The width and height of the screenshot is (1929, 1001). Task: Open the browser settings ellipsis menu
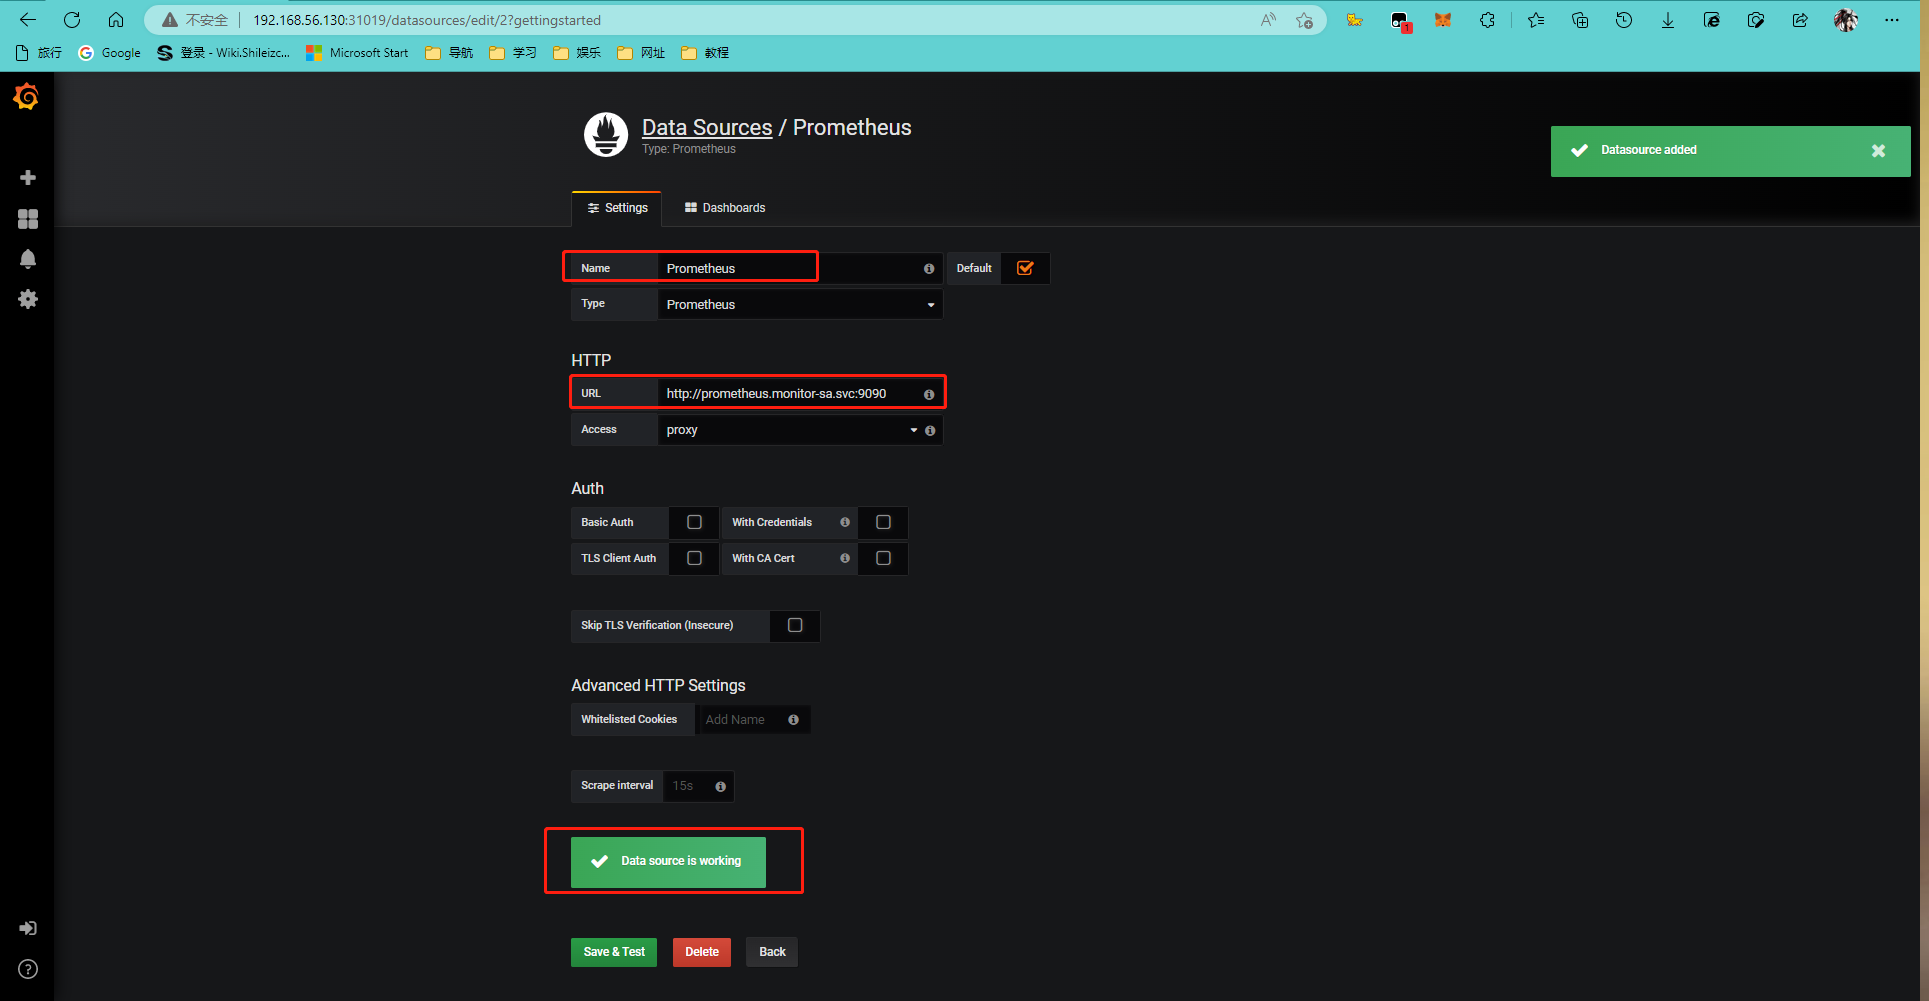[x=1892, y=20]
